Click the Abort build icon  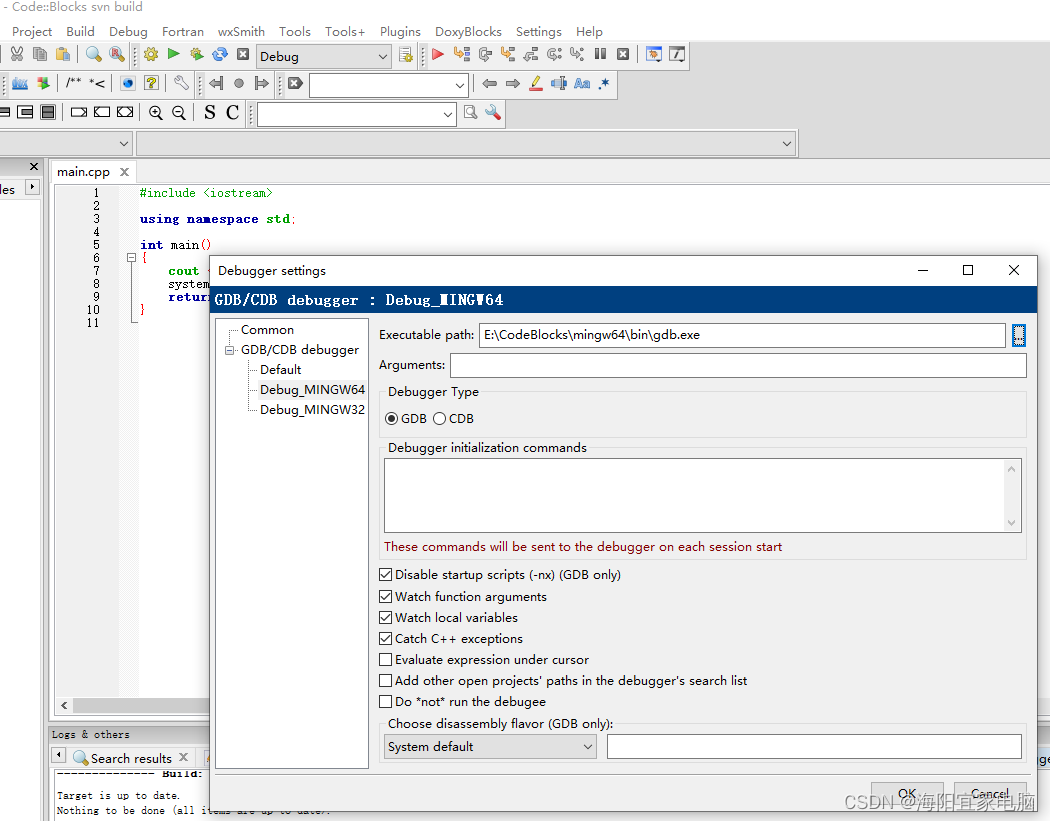(243, 54)
